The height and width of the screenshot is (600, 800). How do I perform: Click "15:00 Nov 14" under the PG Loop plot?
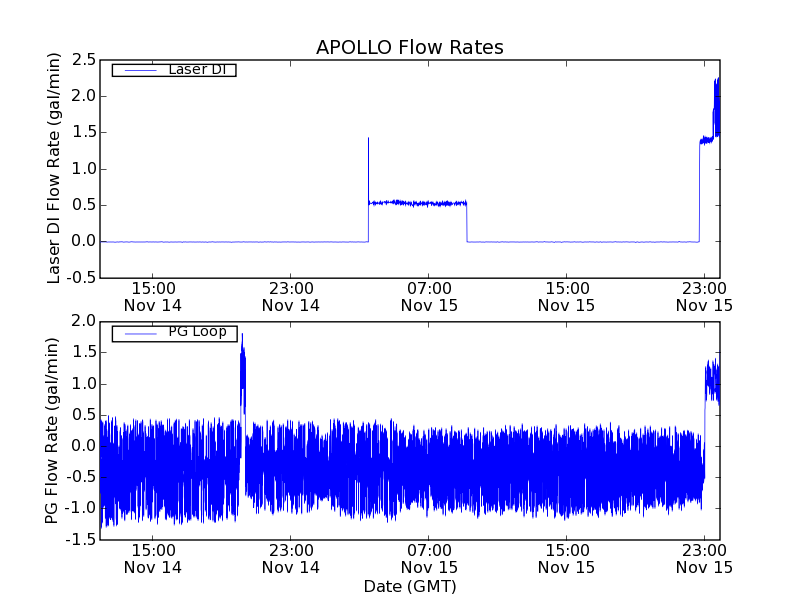click(x=153, y=559)
